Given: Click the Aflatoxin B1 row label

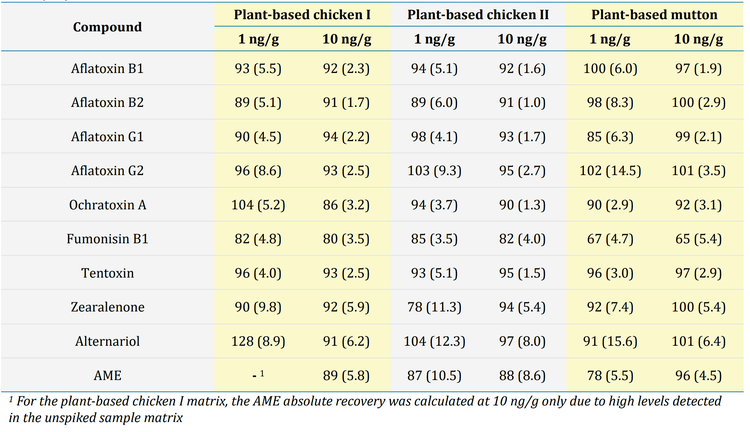Looking at the screenshot, I should pos(107,68).
